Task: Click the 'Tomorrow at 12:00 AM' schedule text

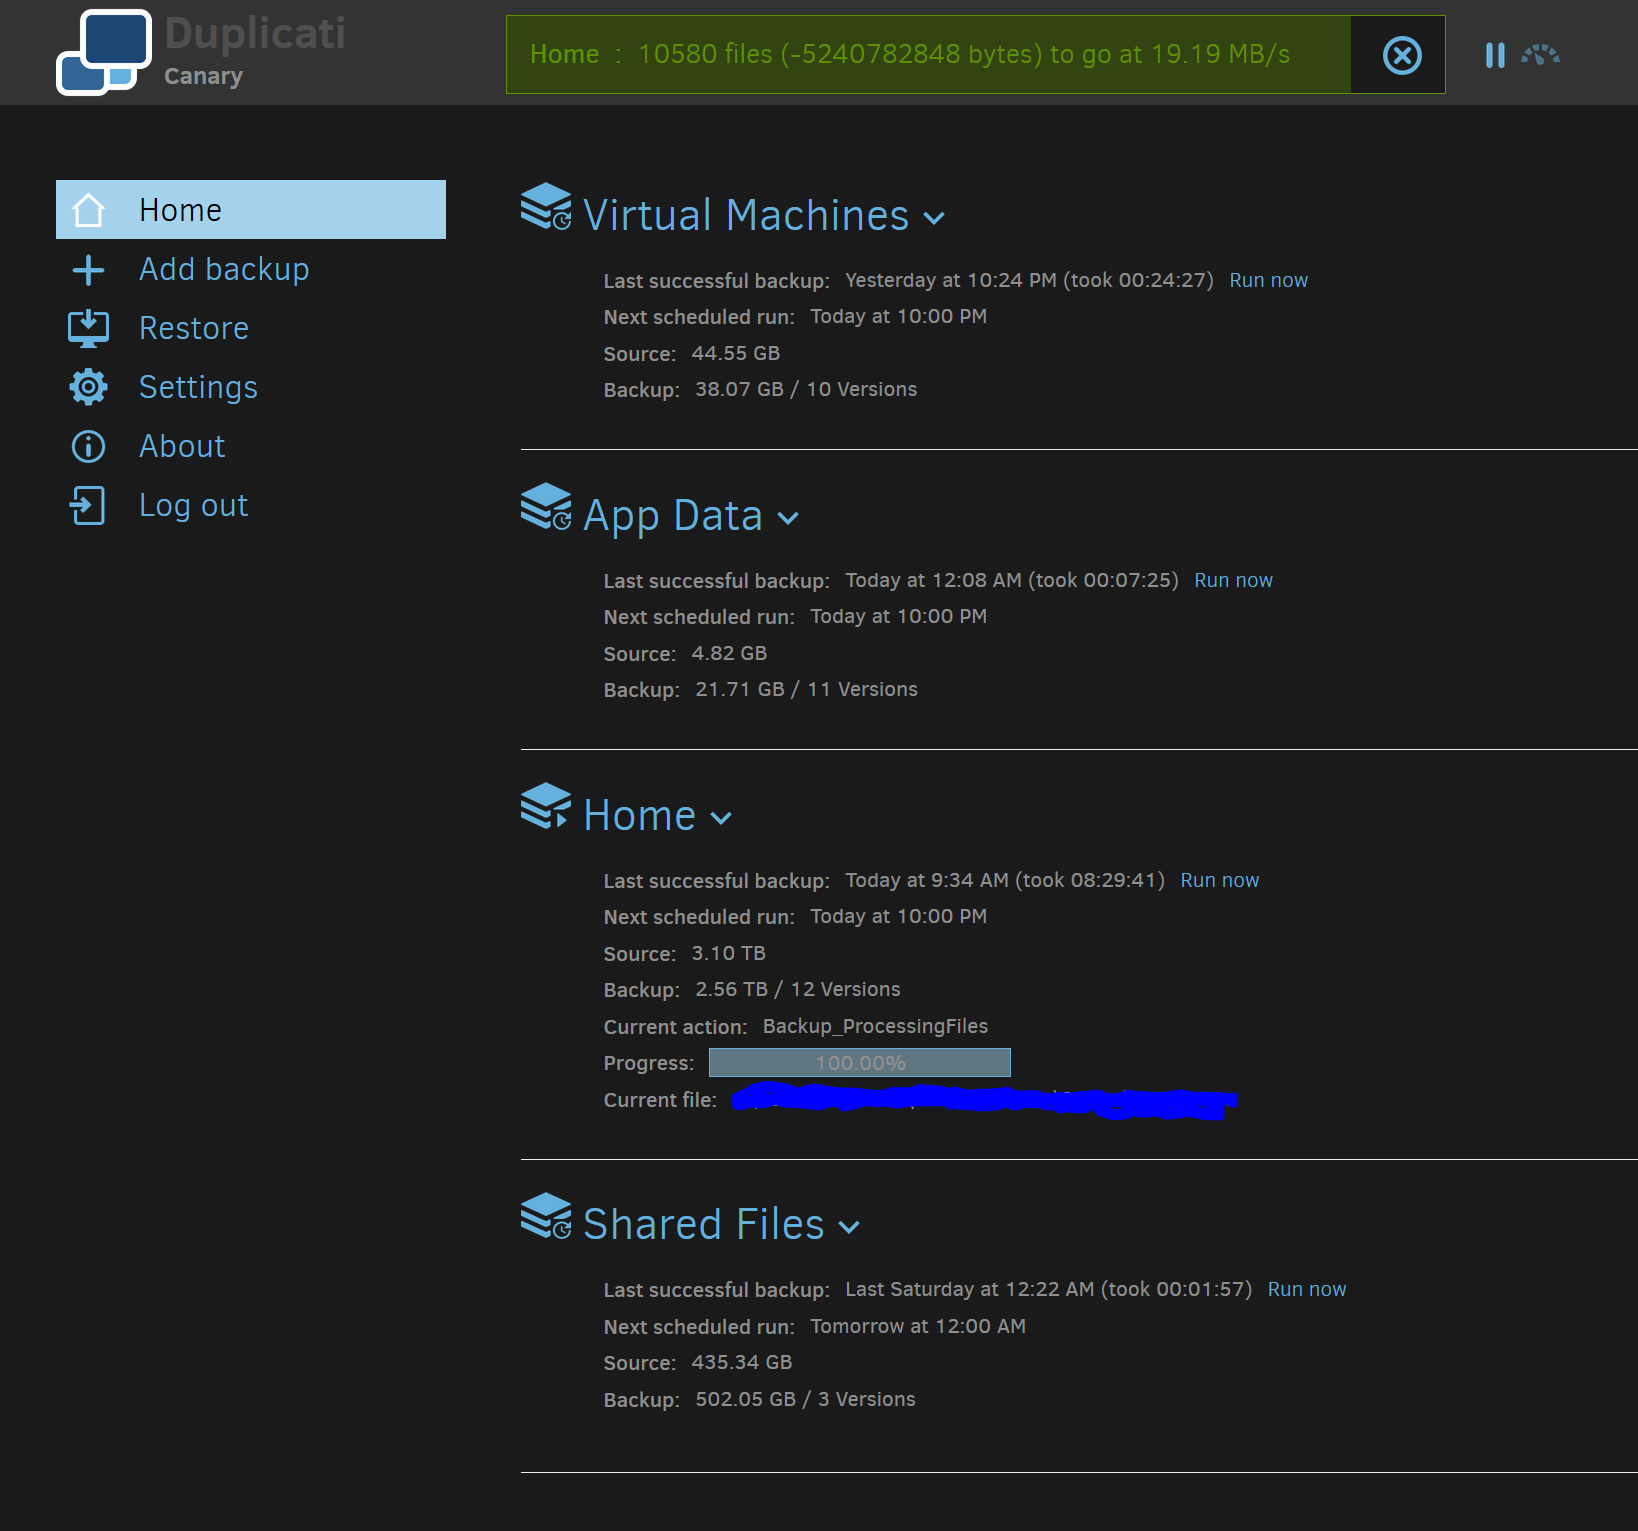Action: tap(918, 1327)
